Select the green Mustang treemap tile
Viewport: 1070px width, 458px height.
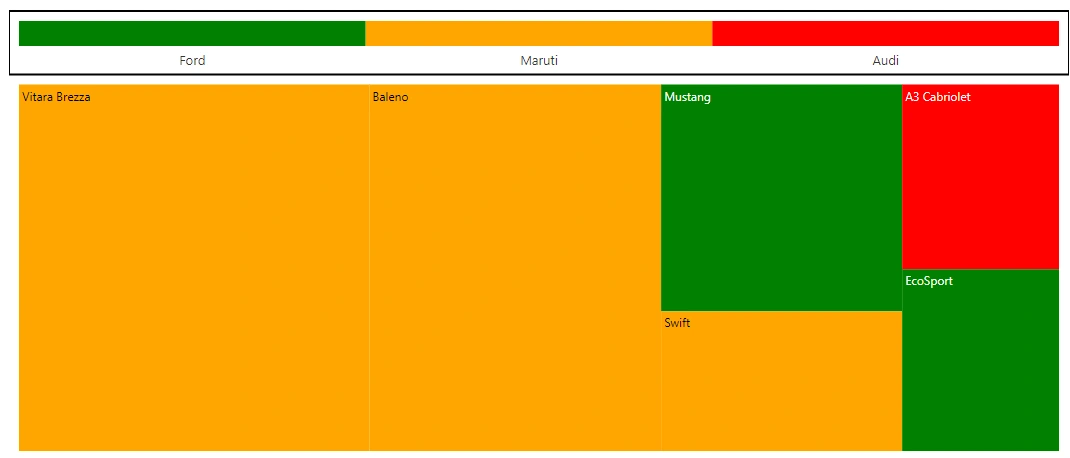tap(781, 197)
